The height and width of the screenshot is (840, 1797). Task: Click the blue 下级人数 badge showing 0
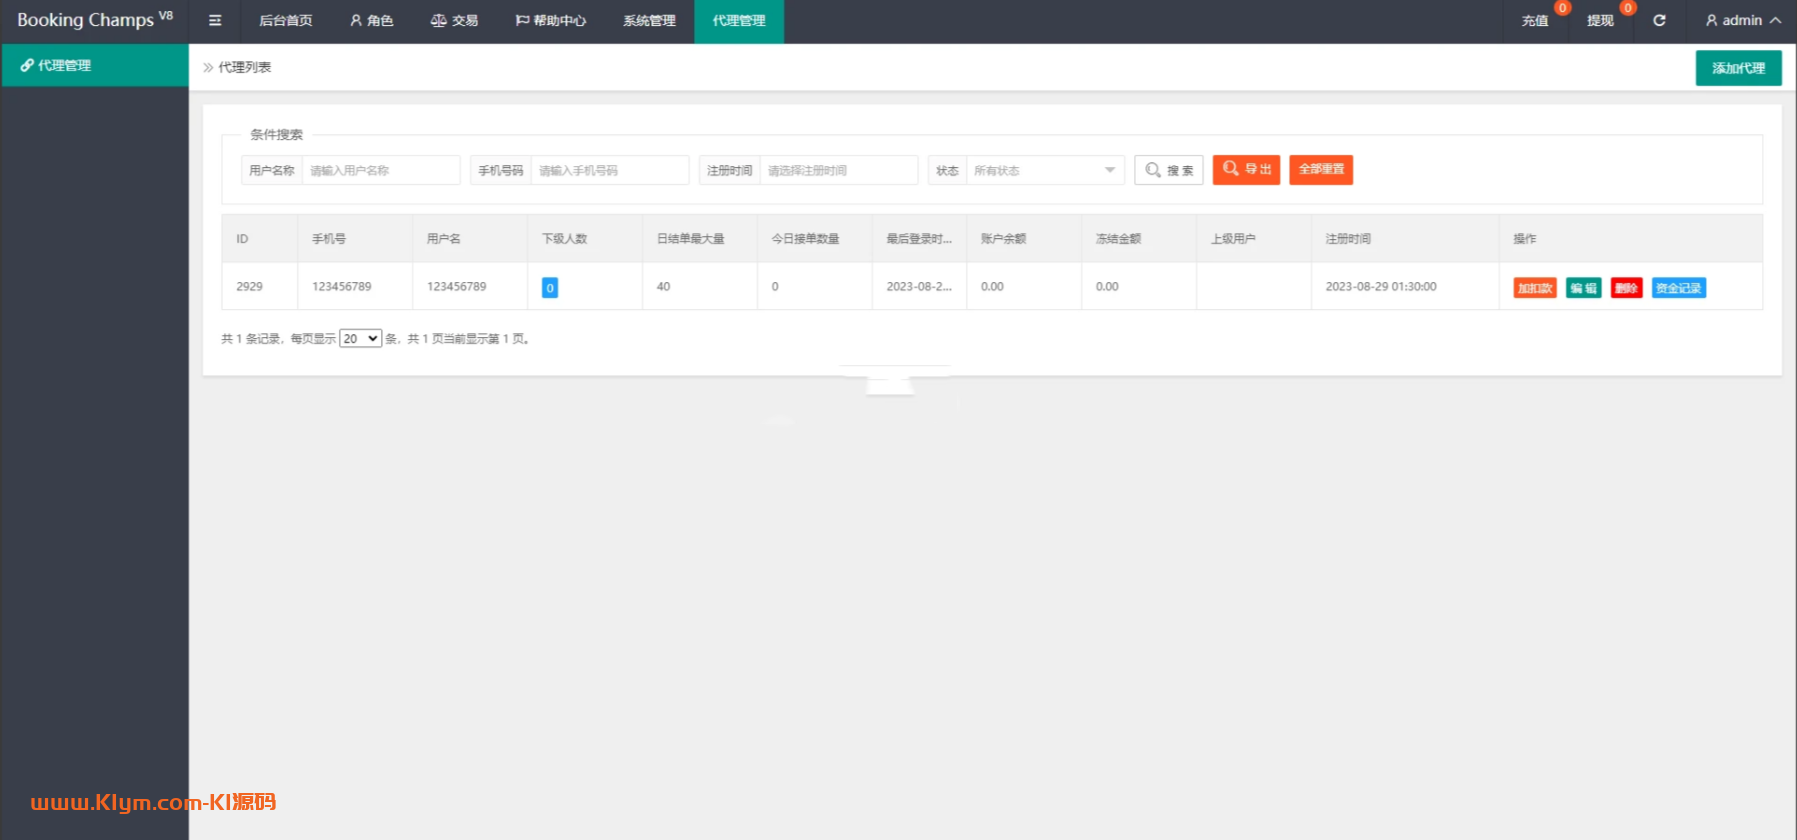coord(550,288)
